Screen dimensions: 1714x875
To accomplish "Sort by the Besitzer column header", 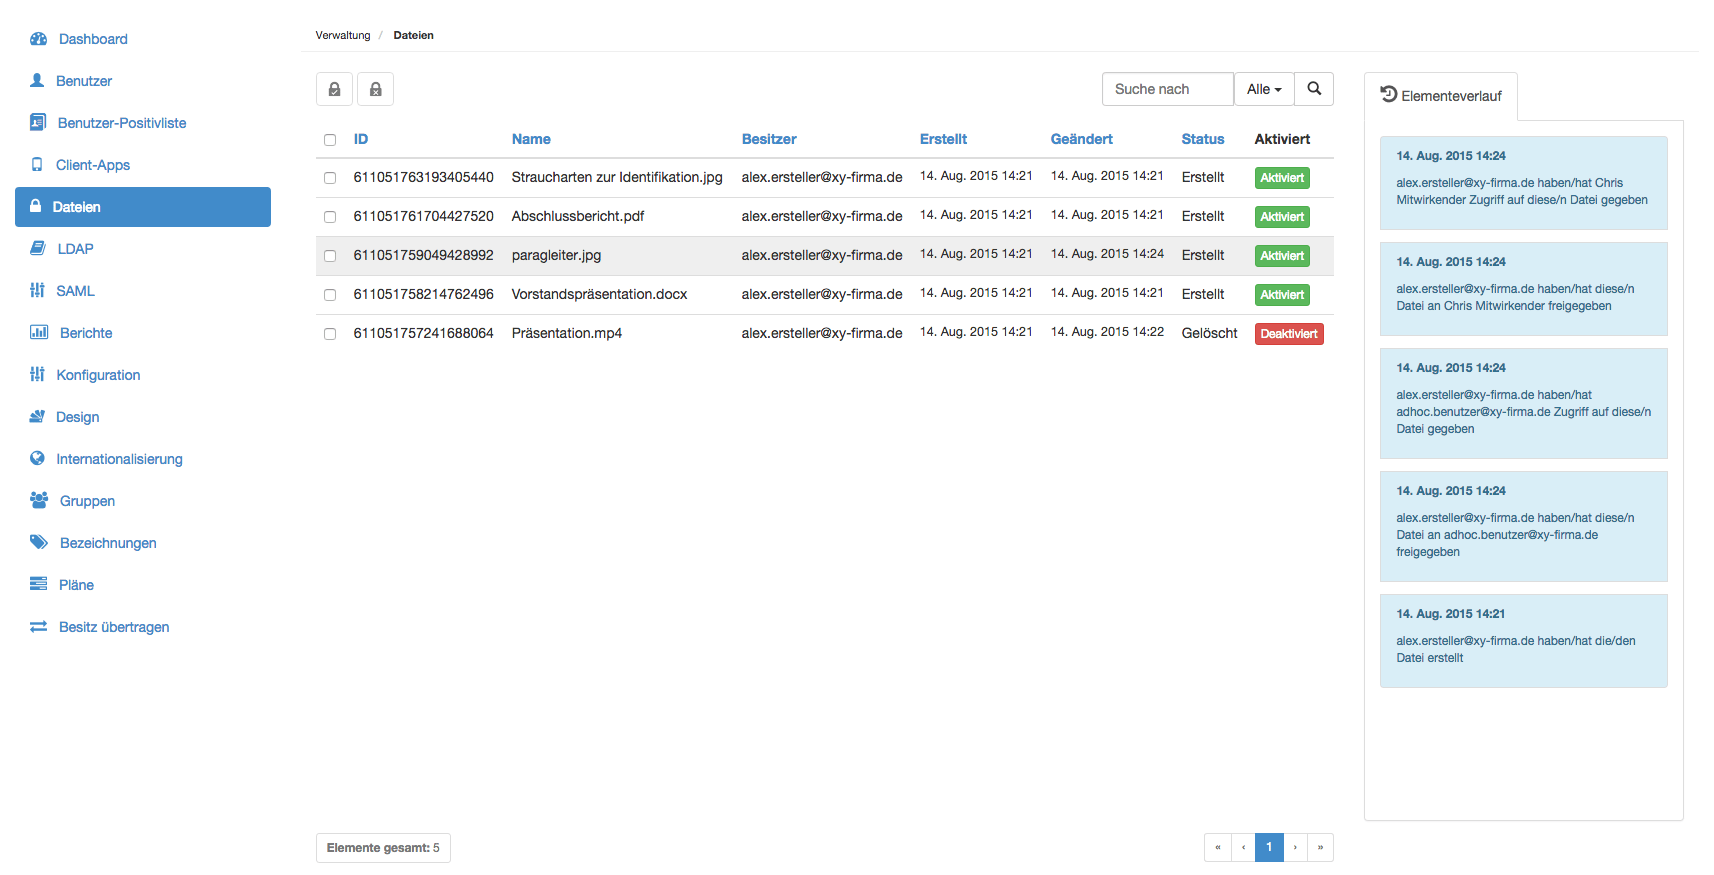I will click(x=769, y=139).
